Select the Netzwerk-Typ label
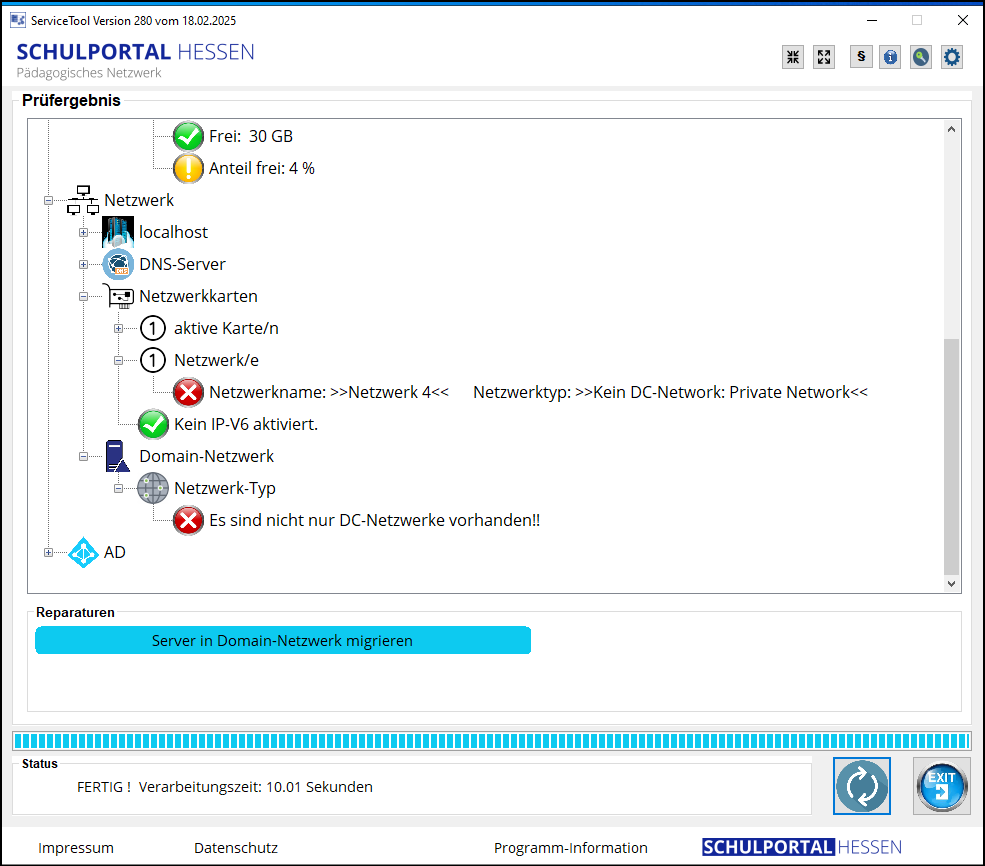The height and width of the screenshot is (866, 985). 225,489
